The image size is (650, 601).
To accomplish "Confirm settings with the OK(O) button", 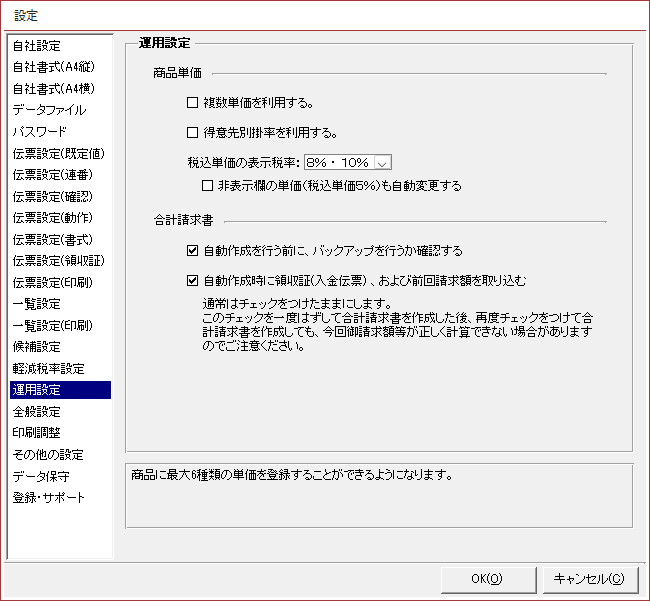I will (488, 579).
